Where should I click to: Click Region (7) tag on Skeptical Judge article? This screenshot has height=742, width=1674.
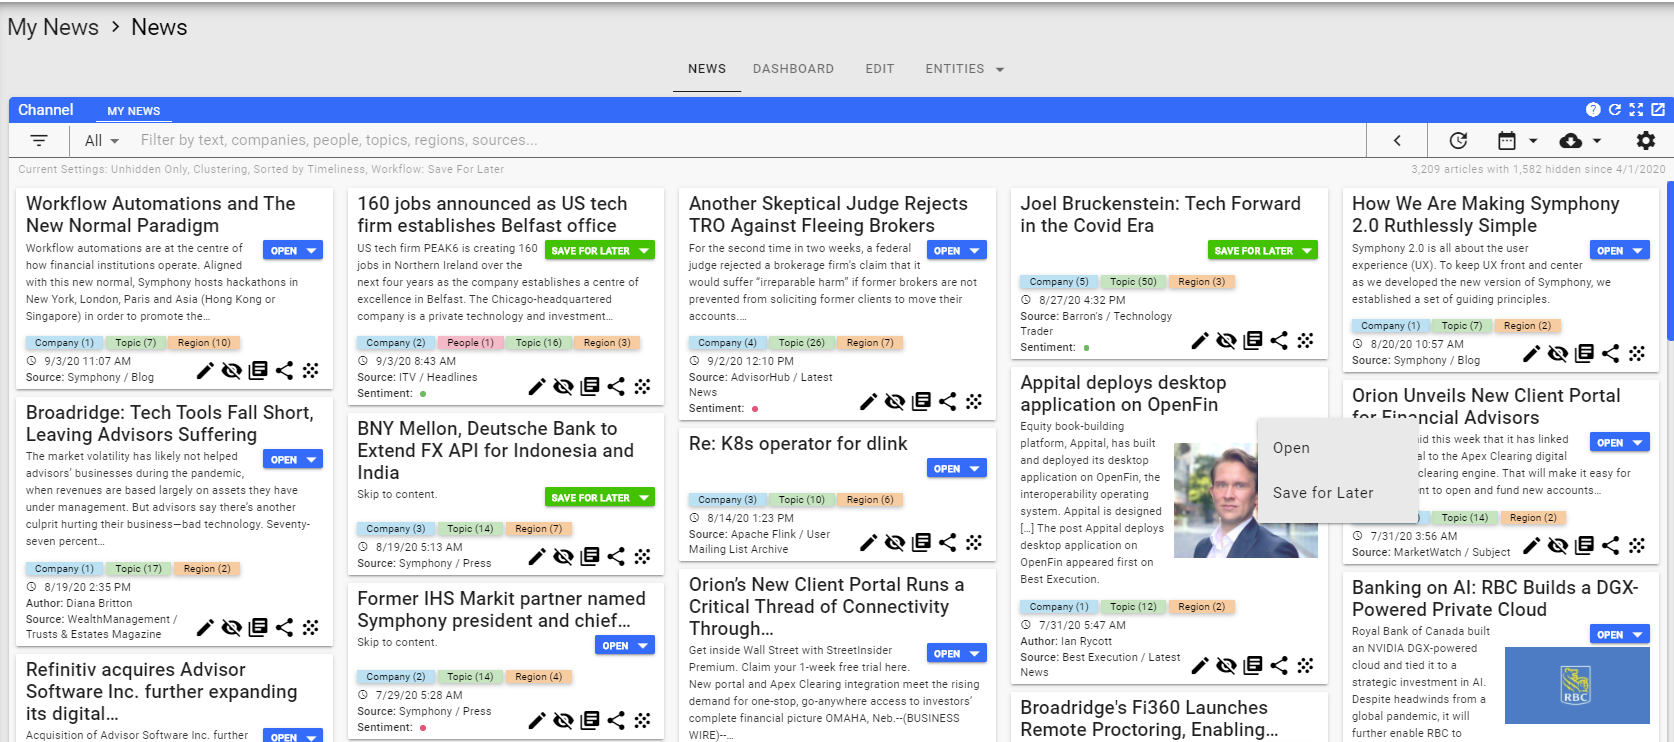tap(870, 343)
